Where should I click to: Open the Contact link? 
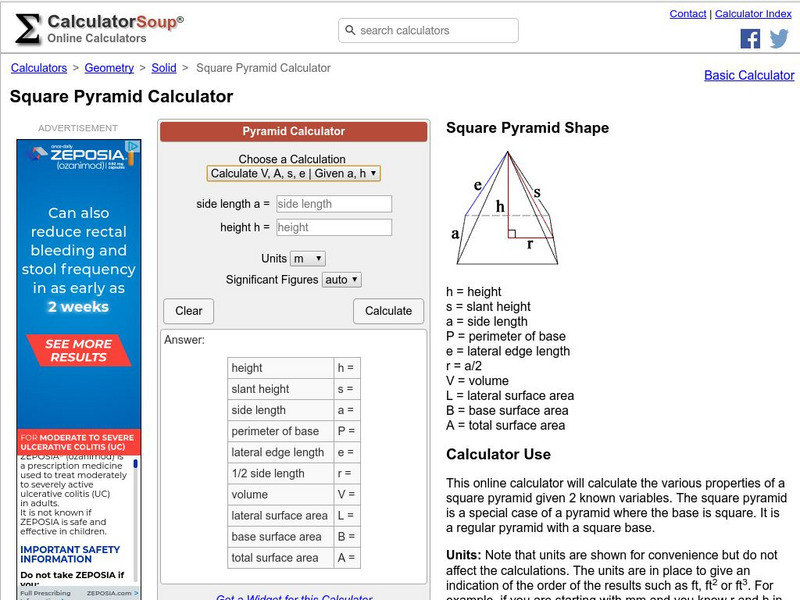(x=688, y=14)
